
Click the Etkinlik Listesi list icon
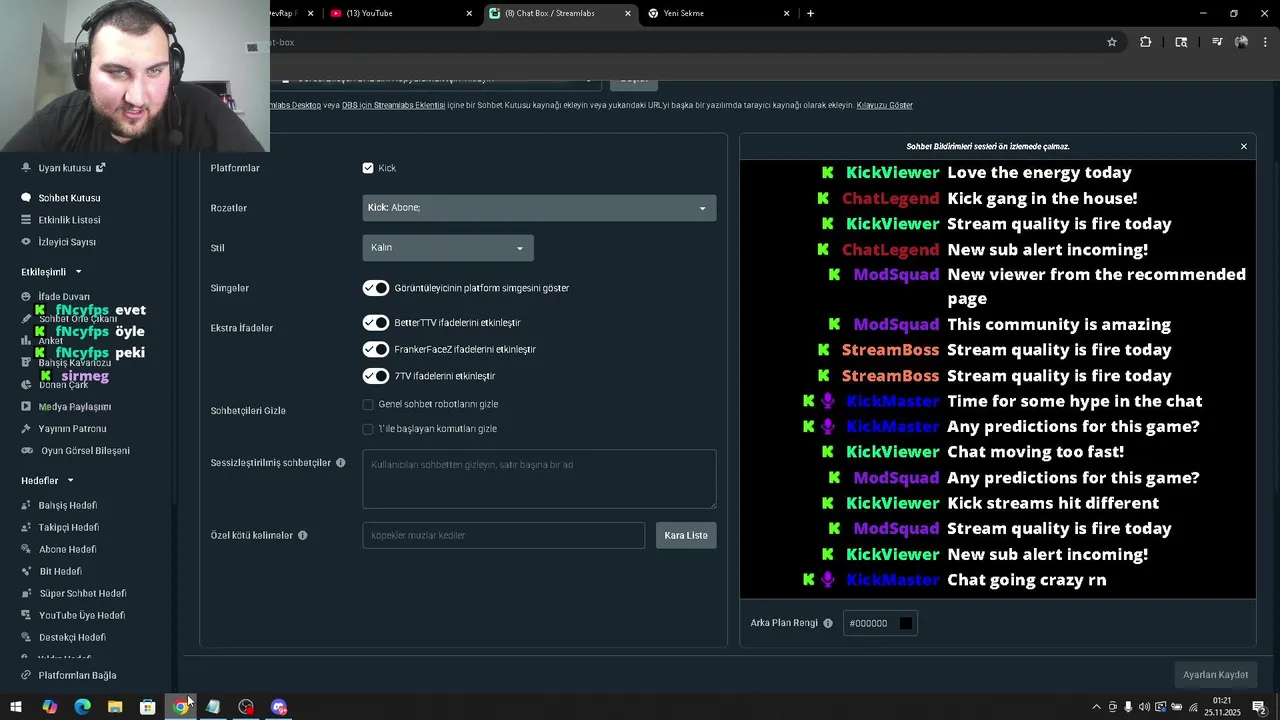click(26, 220)
